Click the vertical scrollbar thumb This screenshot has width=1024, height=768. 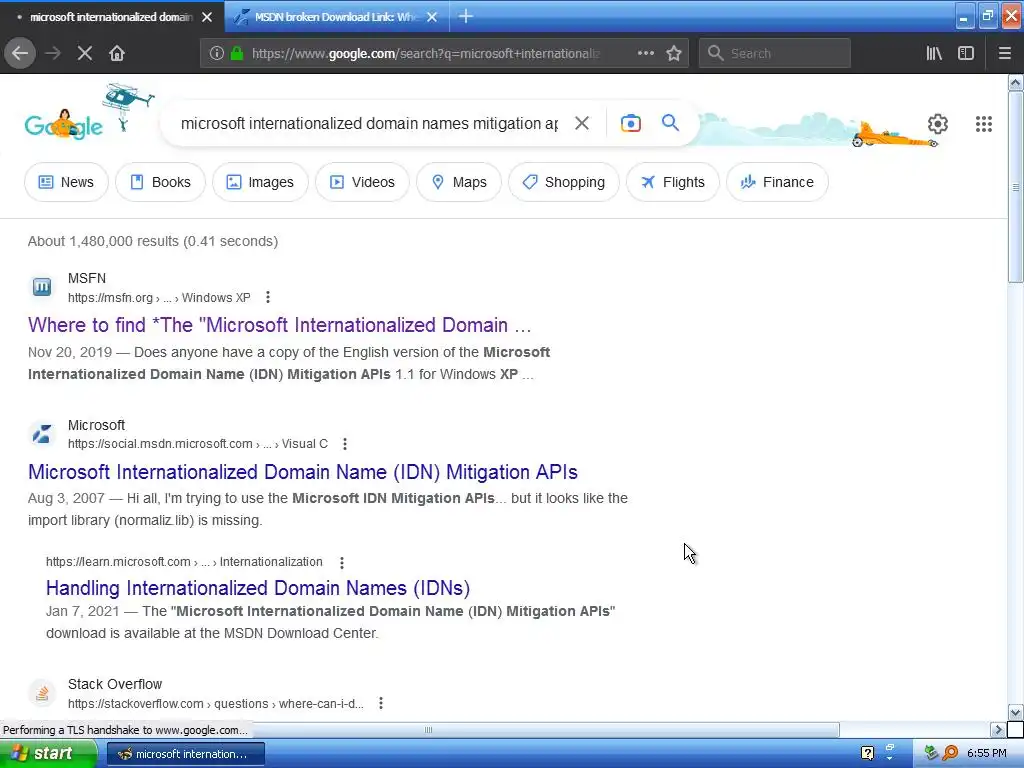pos(1015,187)
